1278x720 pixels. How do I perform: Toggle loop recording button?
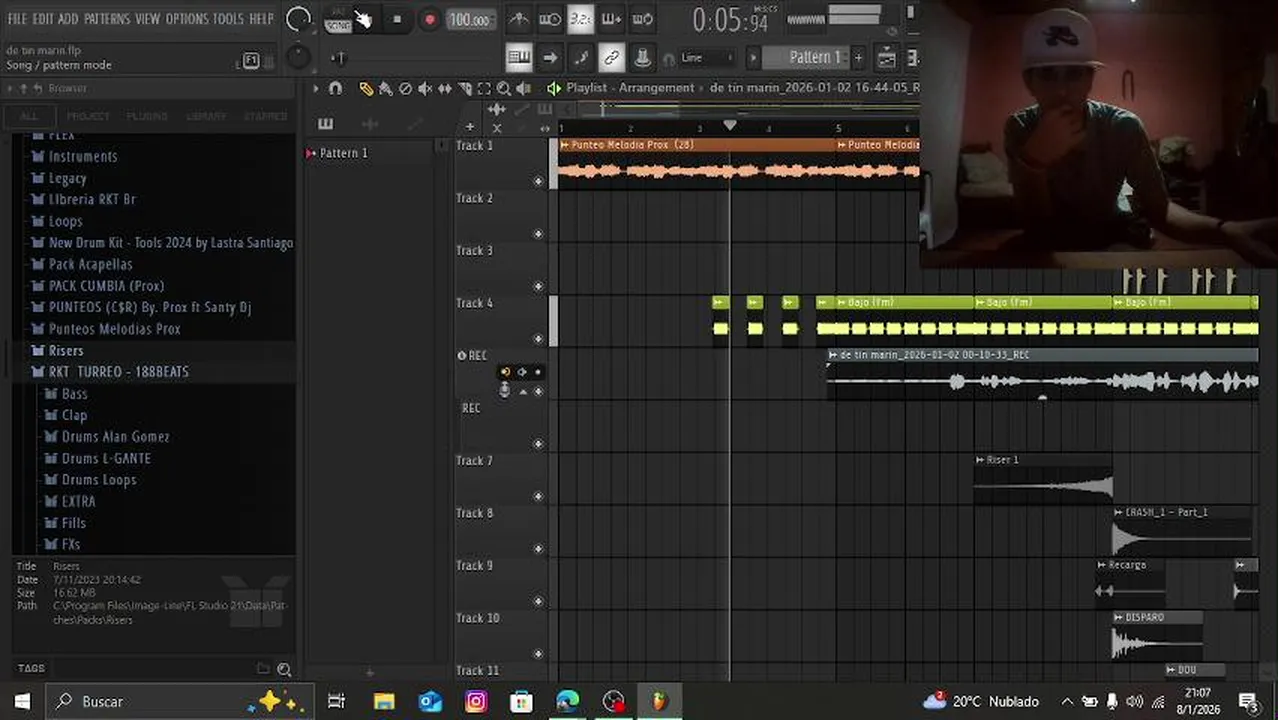click(642, 19)
